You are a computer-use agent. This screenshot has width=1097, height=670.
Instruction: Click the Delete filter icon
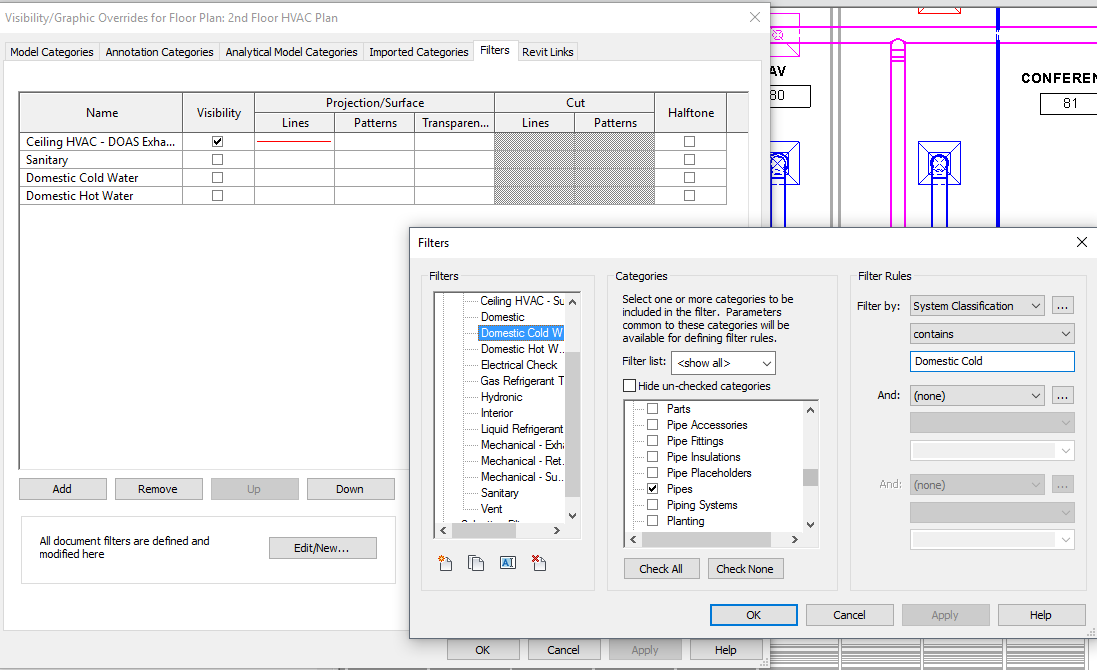(539, 563)
